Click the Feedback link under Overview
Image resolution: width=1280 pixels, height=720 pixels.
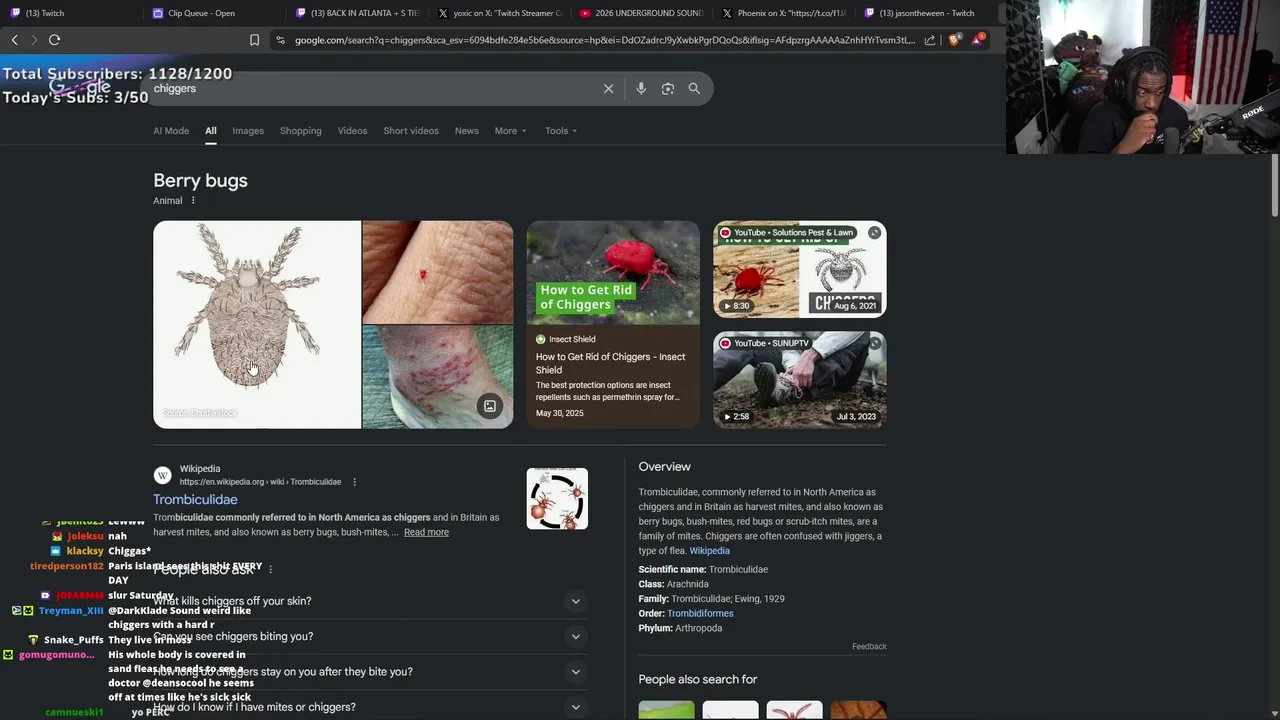tap(869, 647)
